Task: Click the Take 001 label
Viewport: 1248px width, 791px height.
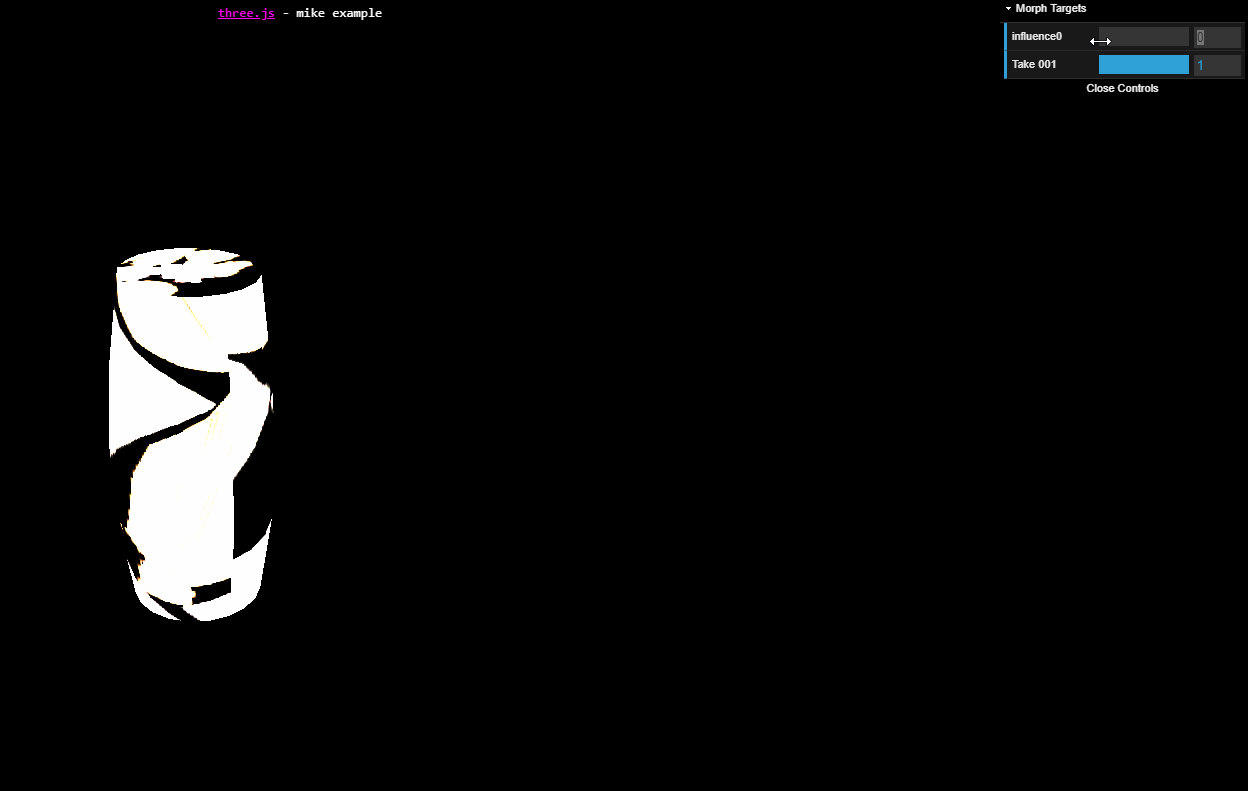Action: (x=1034, y=65)
